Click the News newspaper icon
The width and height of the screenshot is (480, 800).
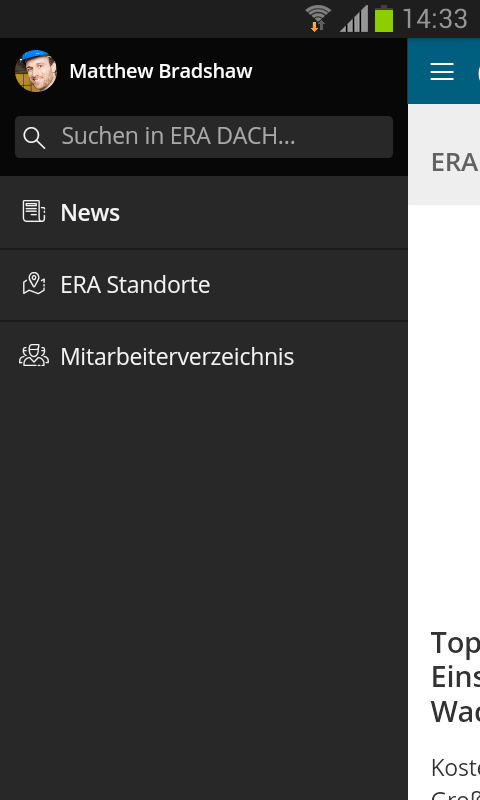click(x=34, y=211)
